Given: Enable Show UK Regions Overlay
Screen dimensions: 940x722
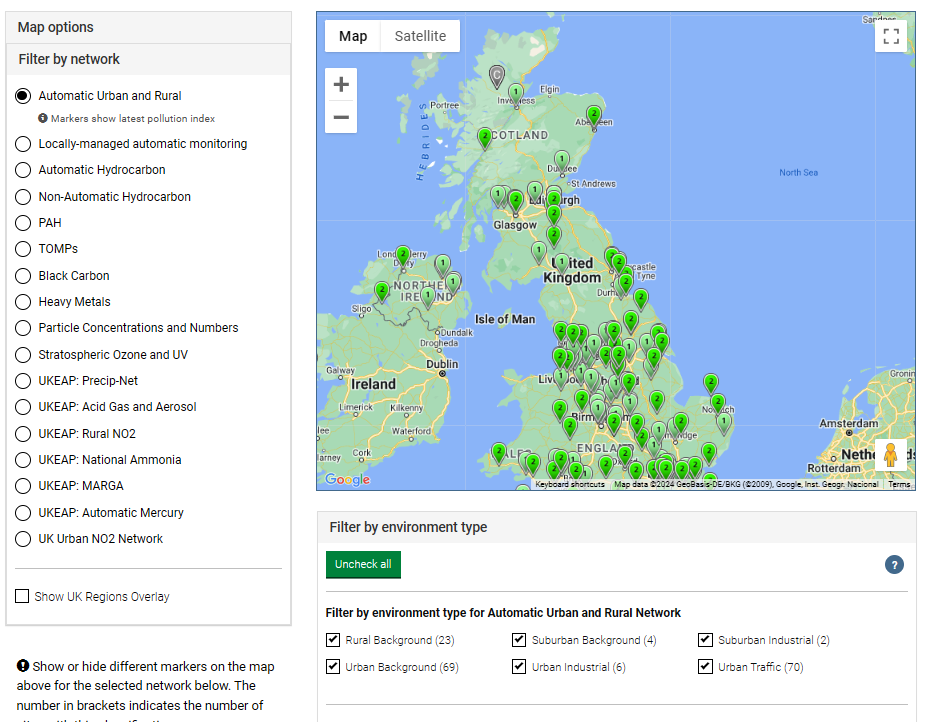Looking at the screenshot, I should coord(22,597).
